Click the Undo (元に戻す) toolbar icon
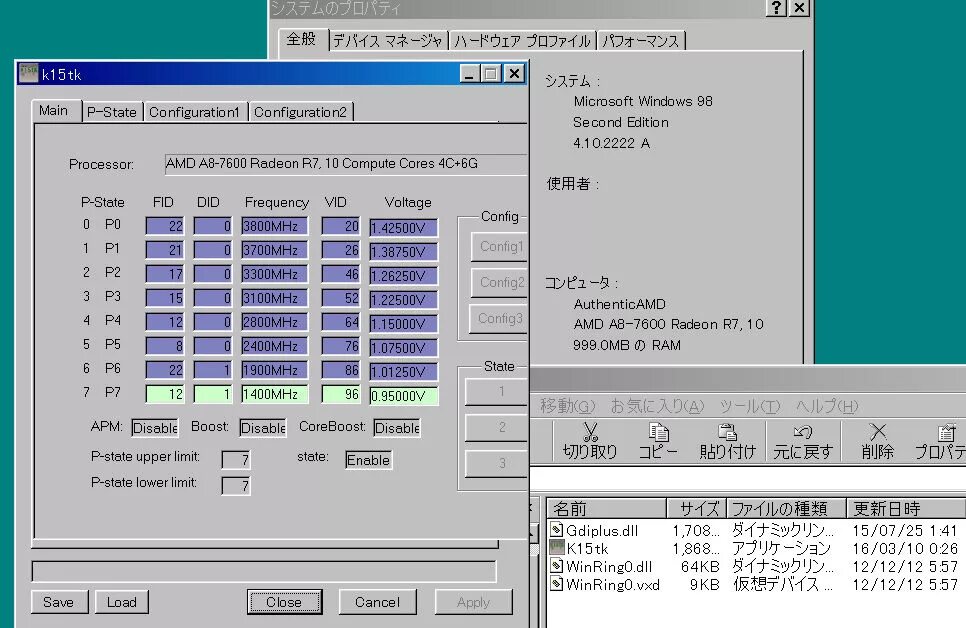Image resolution: width=966 pixels, height=628 pixels. point(803,441)
